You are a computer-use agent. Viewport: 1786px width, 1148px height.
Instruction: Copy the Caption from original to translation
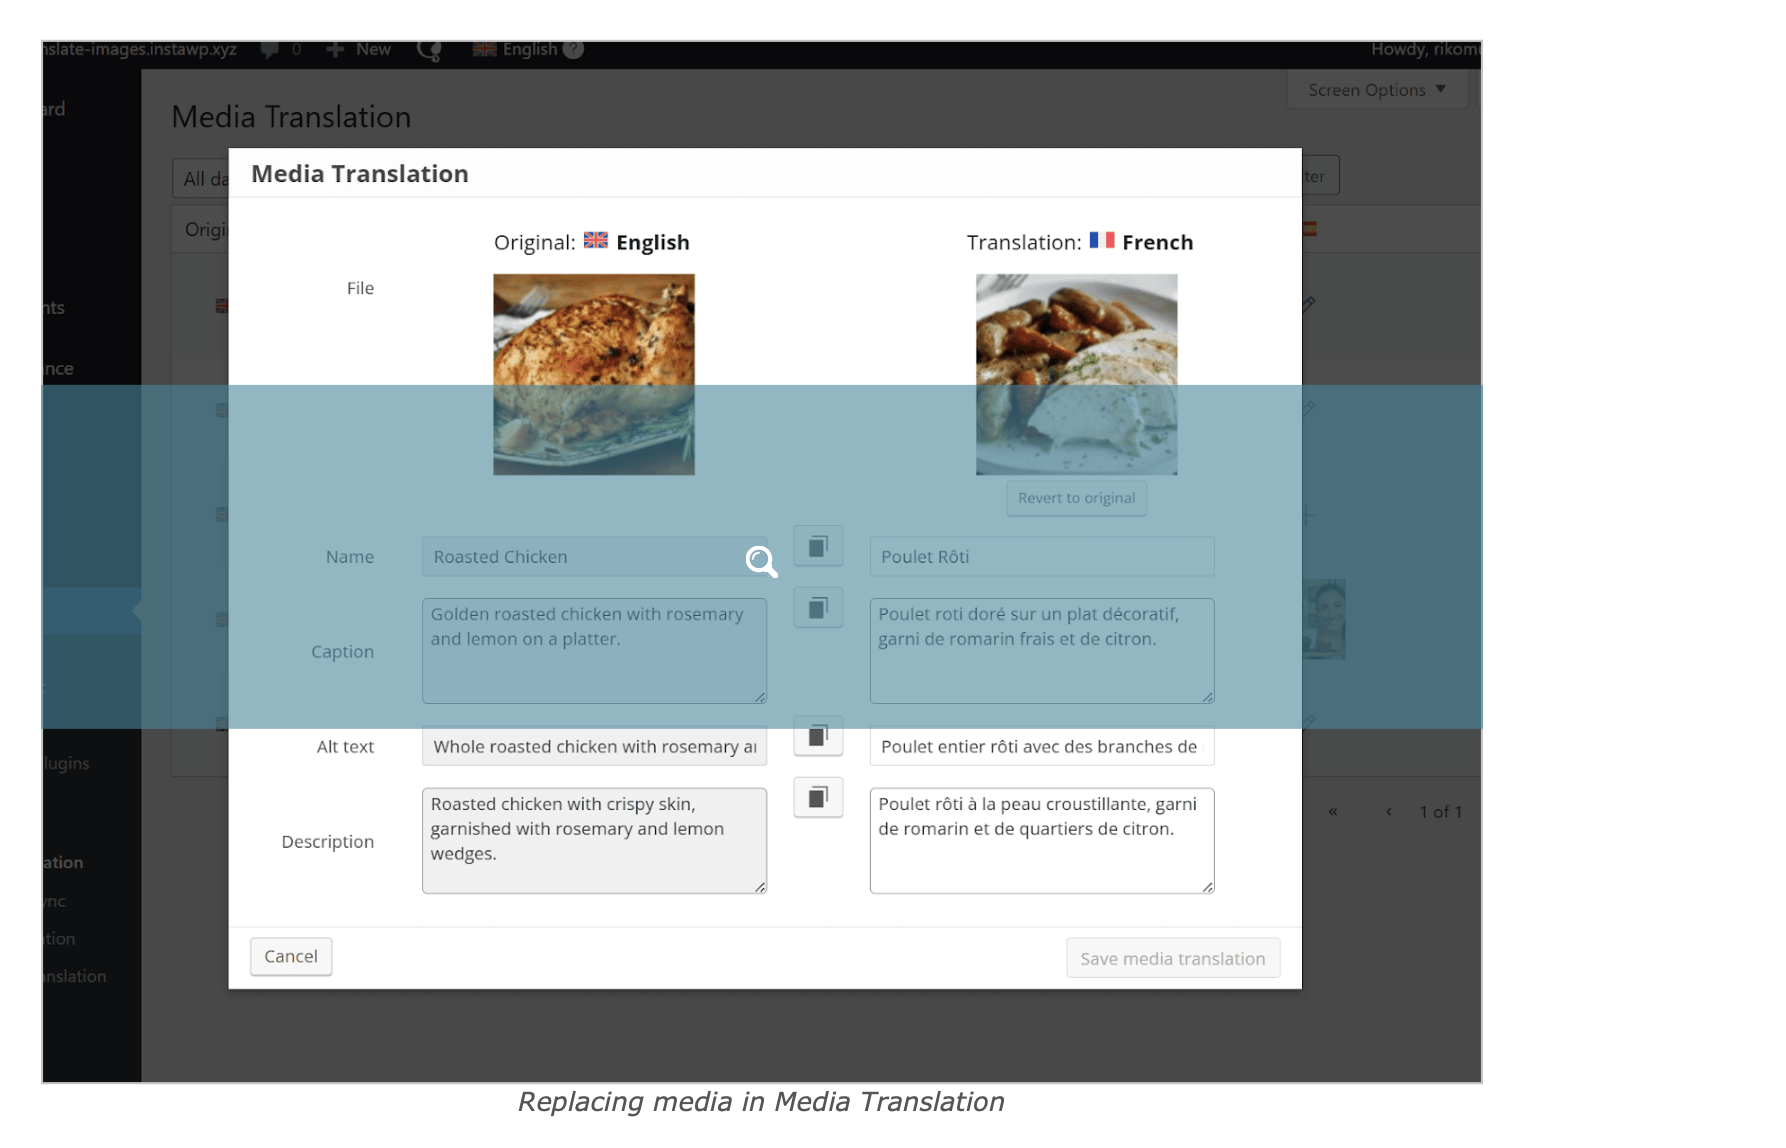[x=818, y=607]
